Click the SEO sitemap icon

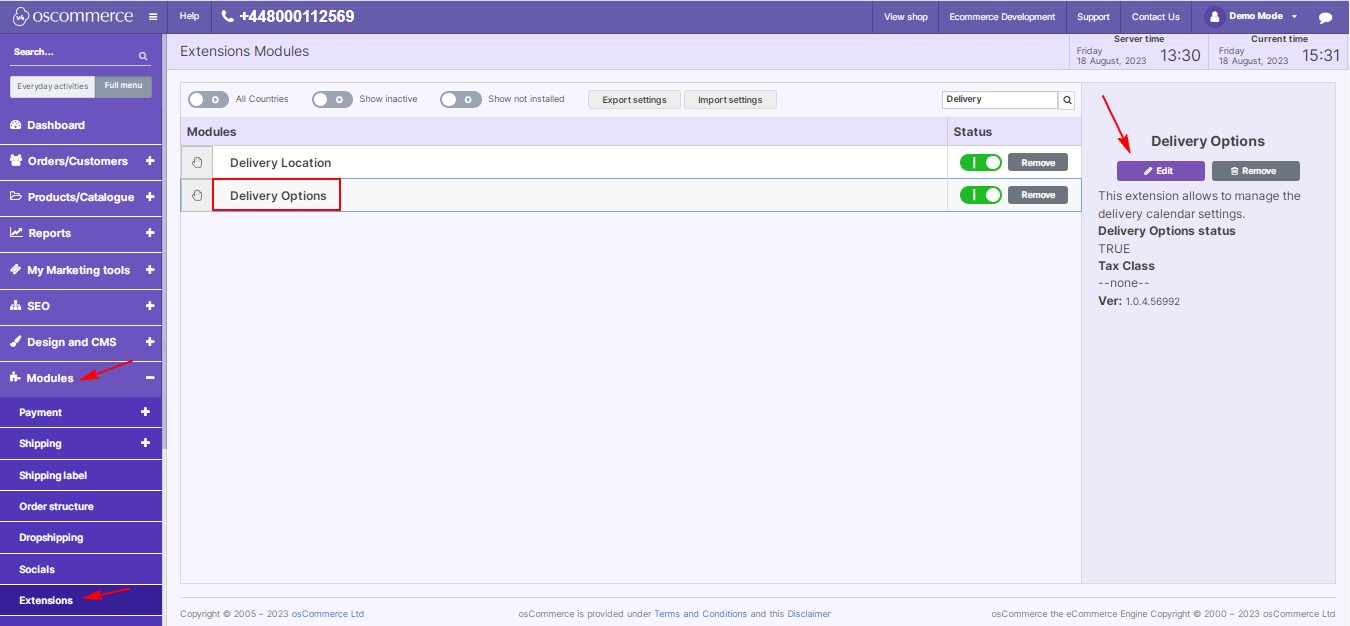16,306
